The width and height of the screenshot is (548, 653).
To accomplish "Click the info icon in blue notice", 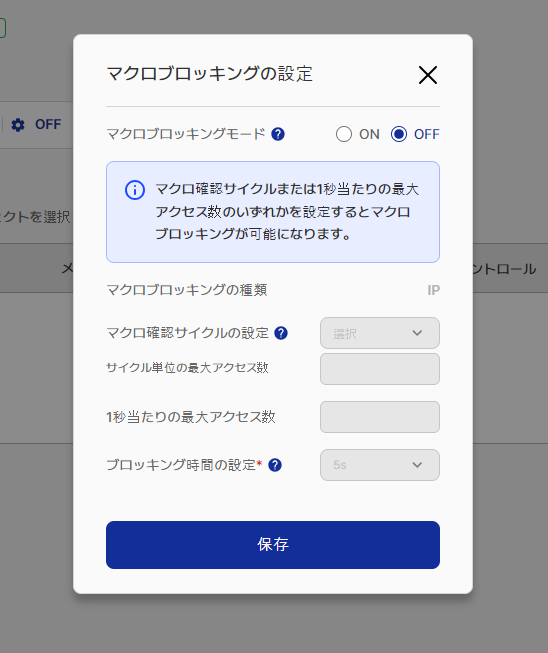I will (x=135, y=190).
